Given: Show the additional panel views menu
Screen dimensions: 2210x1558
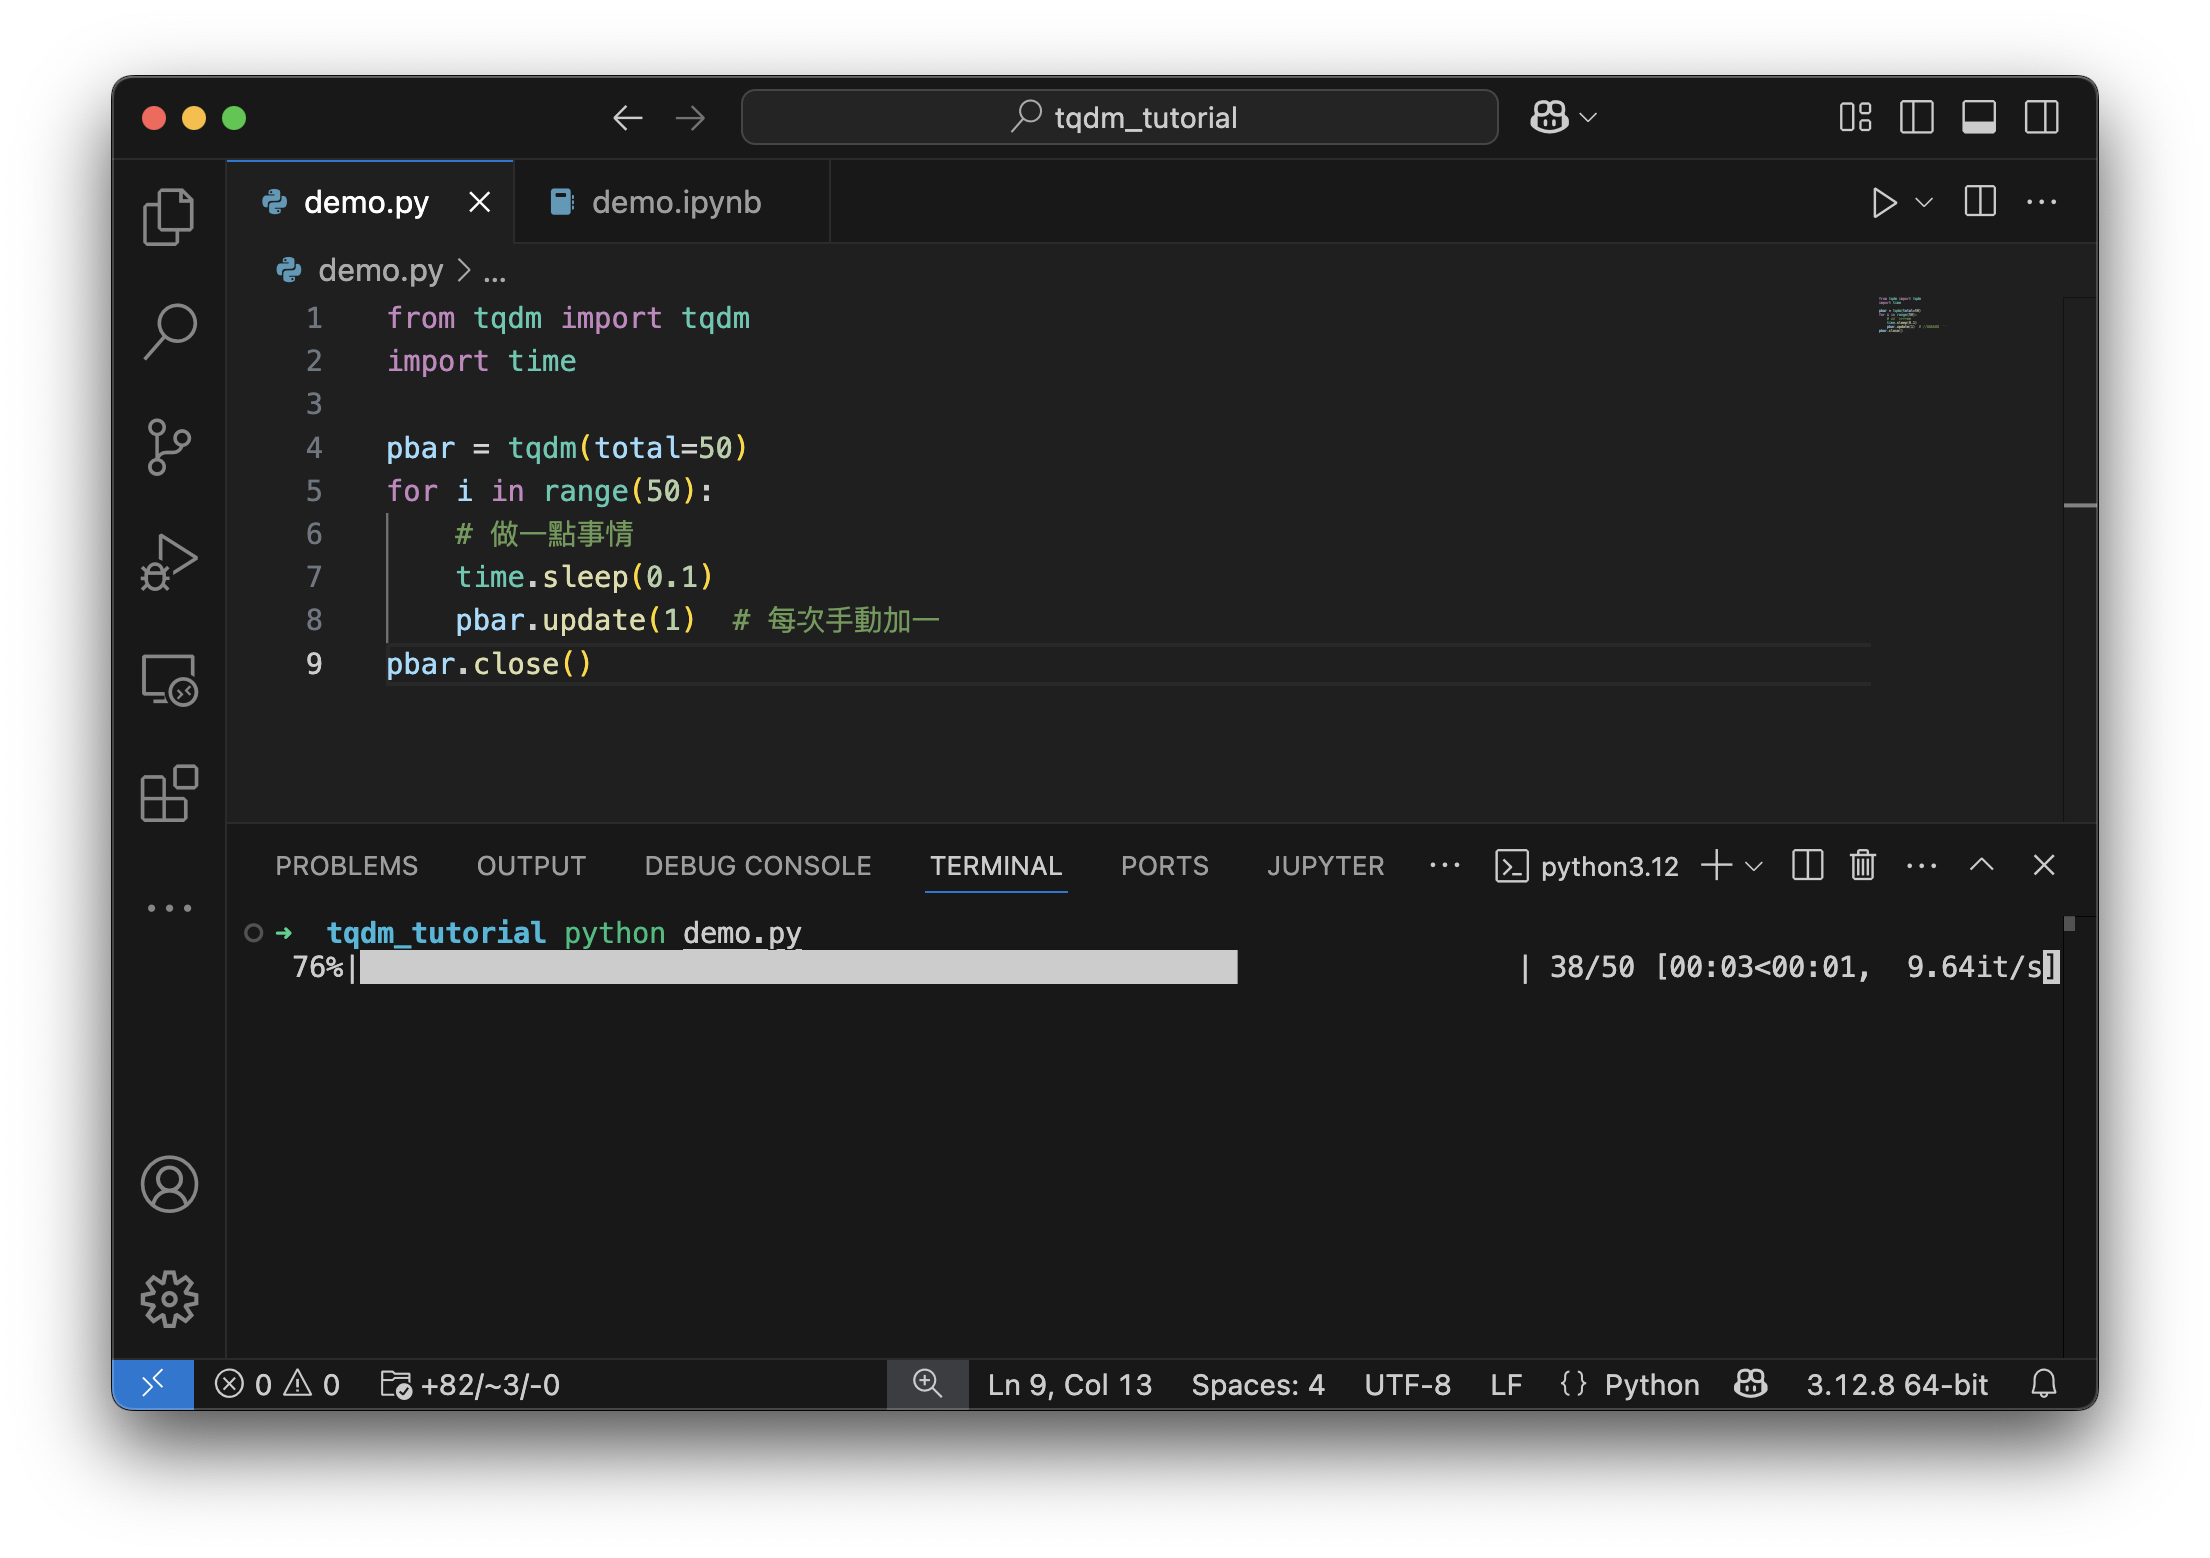Looking at the screenshot, I should pos(1445,865).
